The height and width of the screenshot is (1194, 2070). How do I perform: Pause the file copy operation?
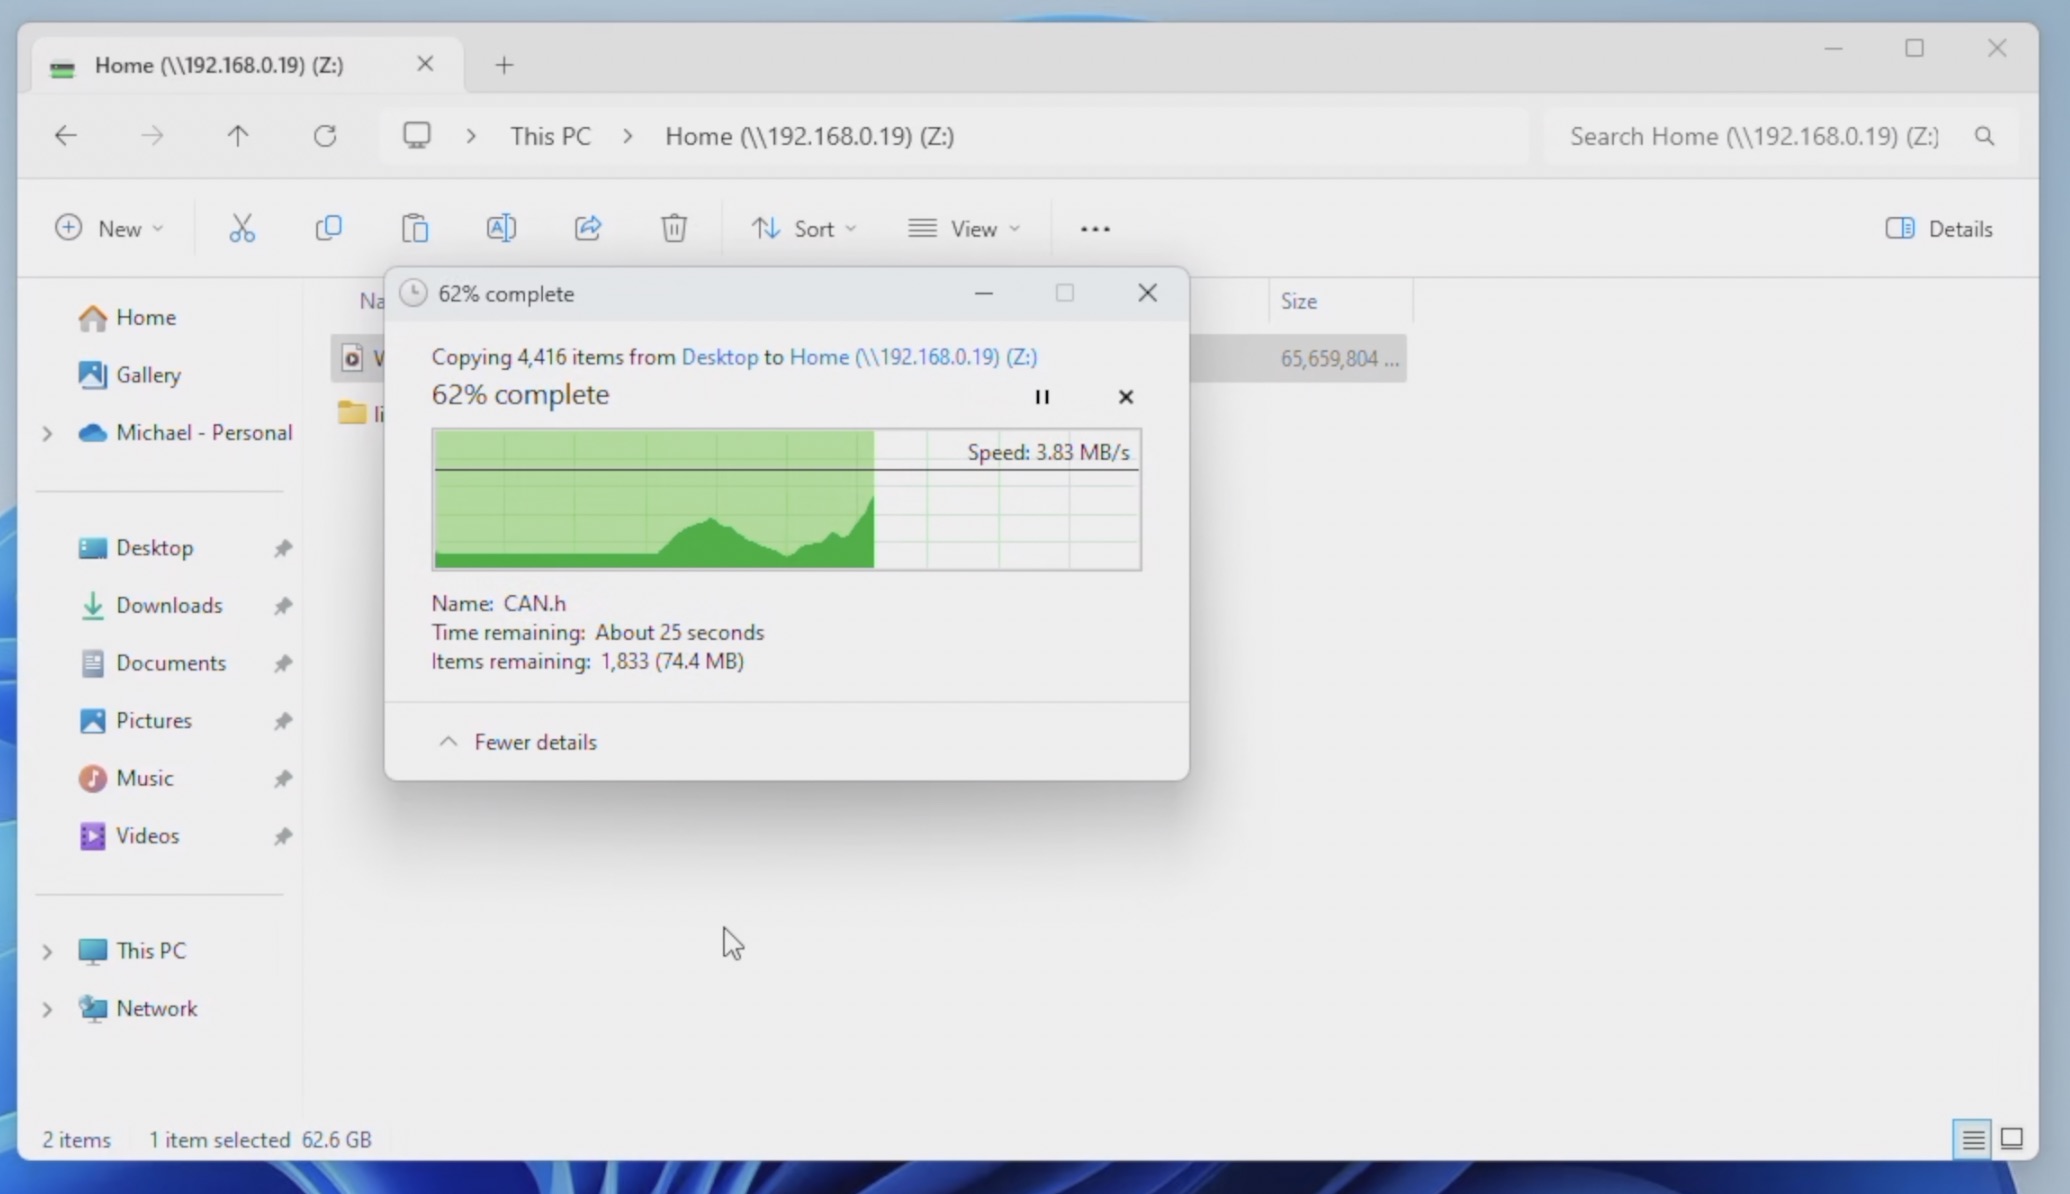(1042, 397)
